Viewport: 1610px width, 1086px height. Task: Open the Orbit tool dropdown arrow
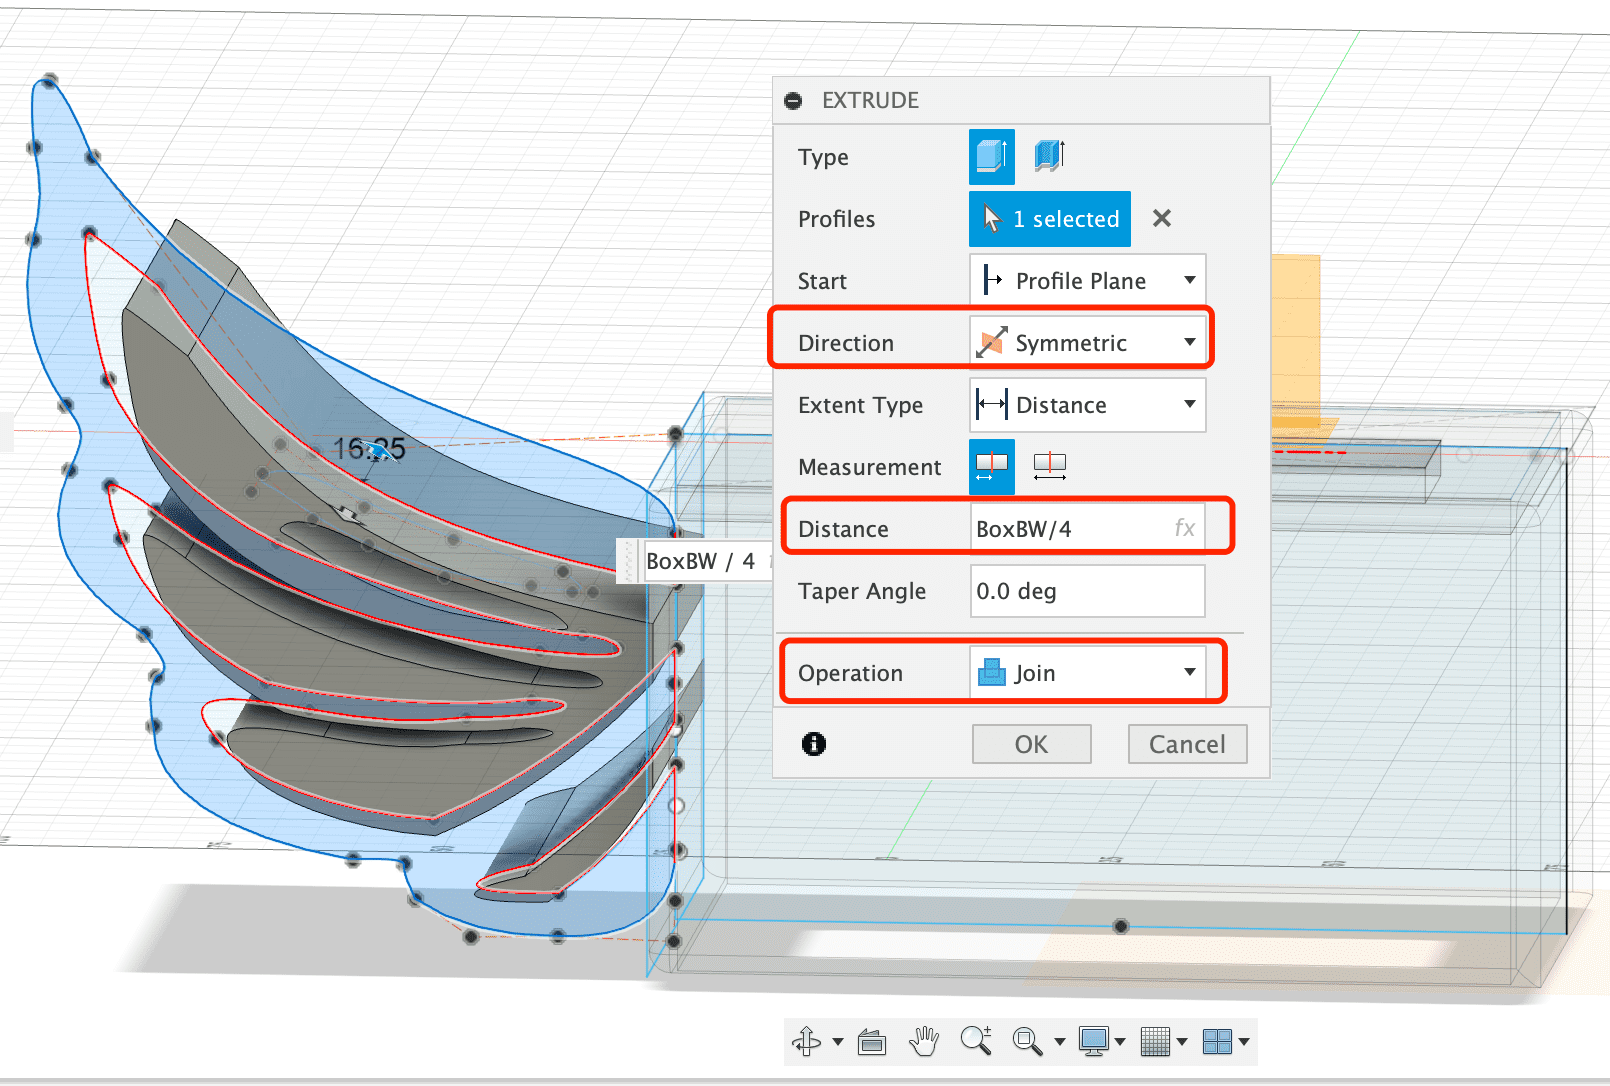click(x=837, y=1042)
